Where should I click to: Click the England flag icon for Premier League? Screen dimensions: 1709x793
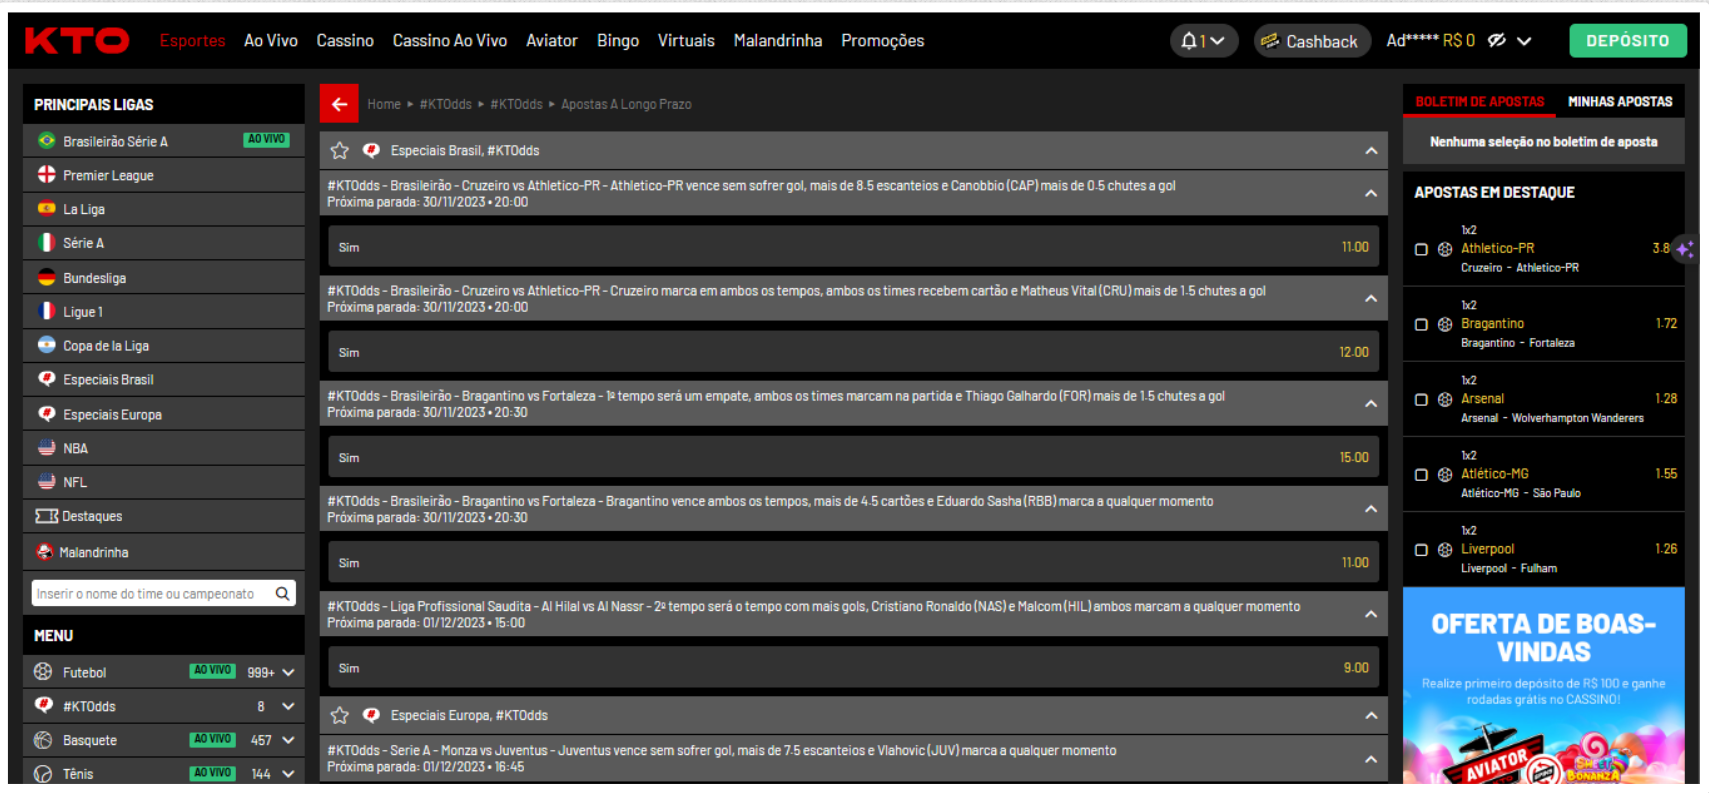click(x=46, y=175)
